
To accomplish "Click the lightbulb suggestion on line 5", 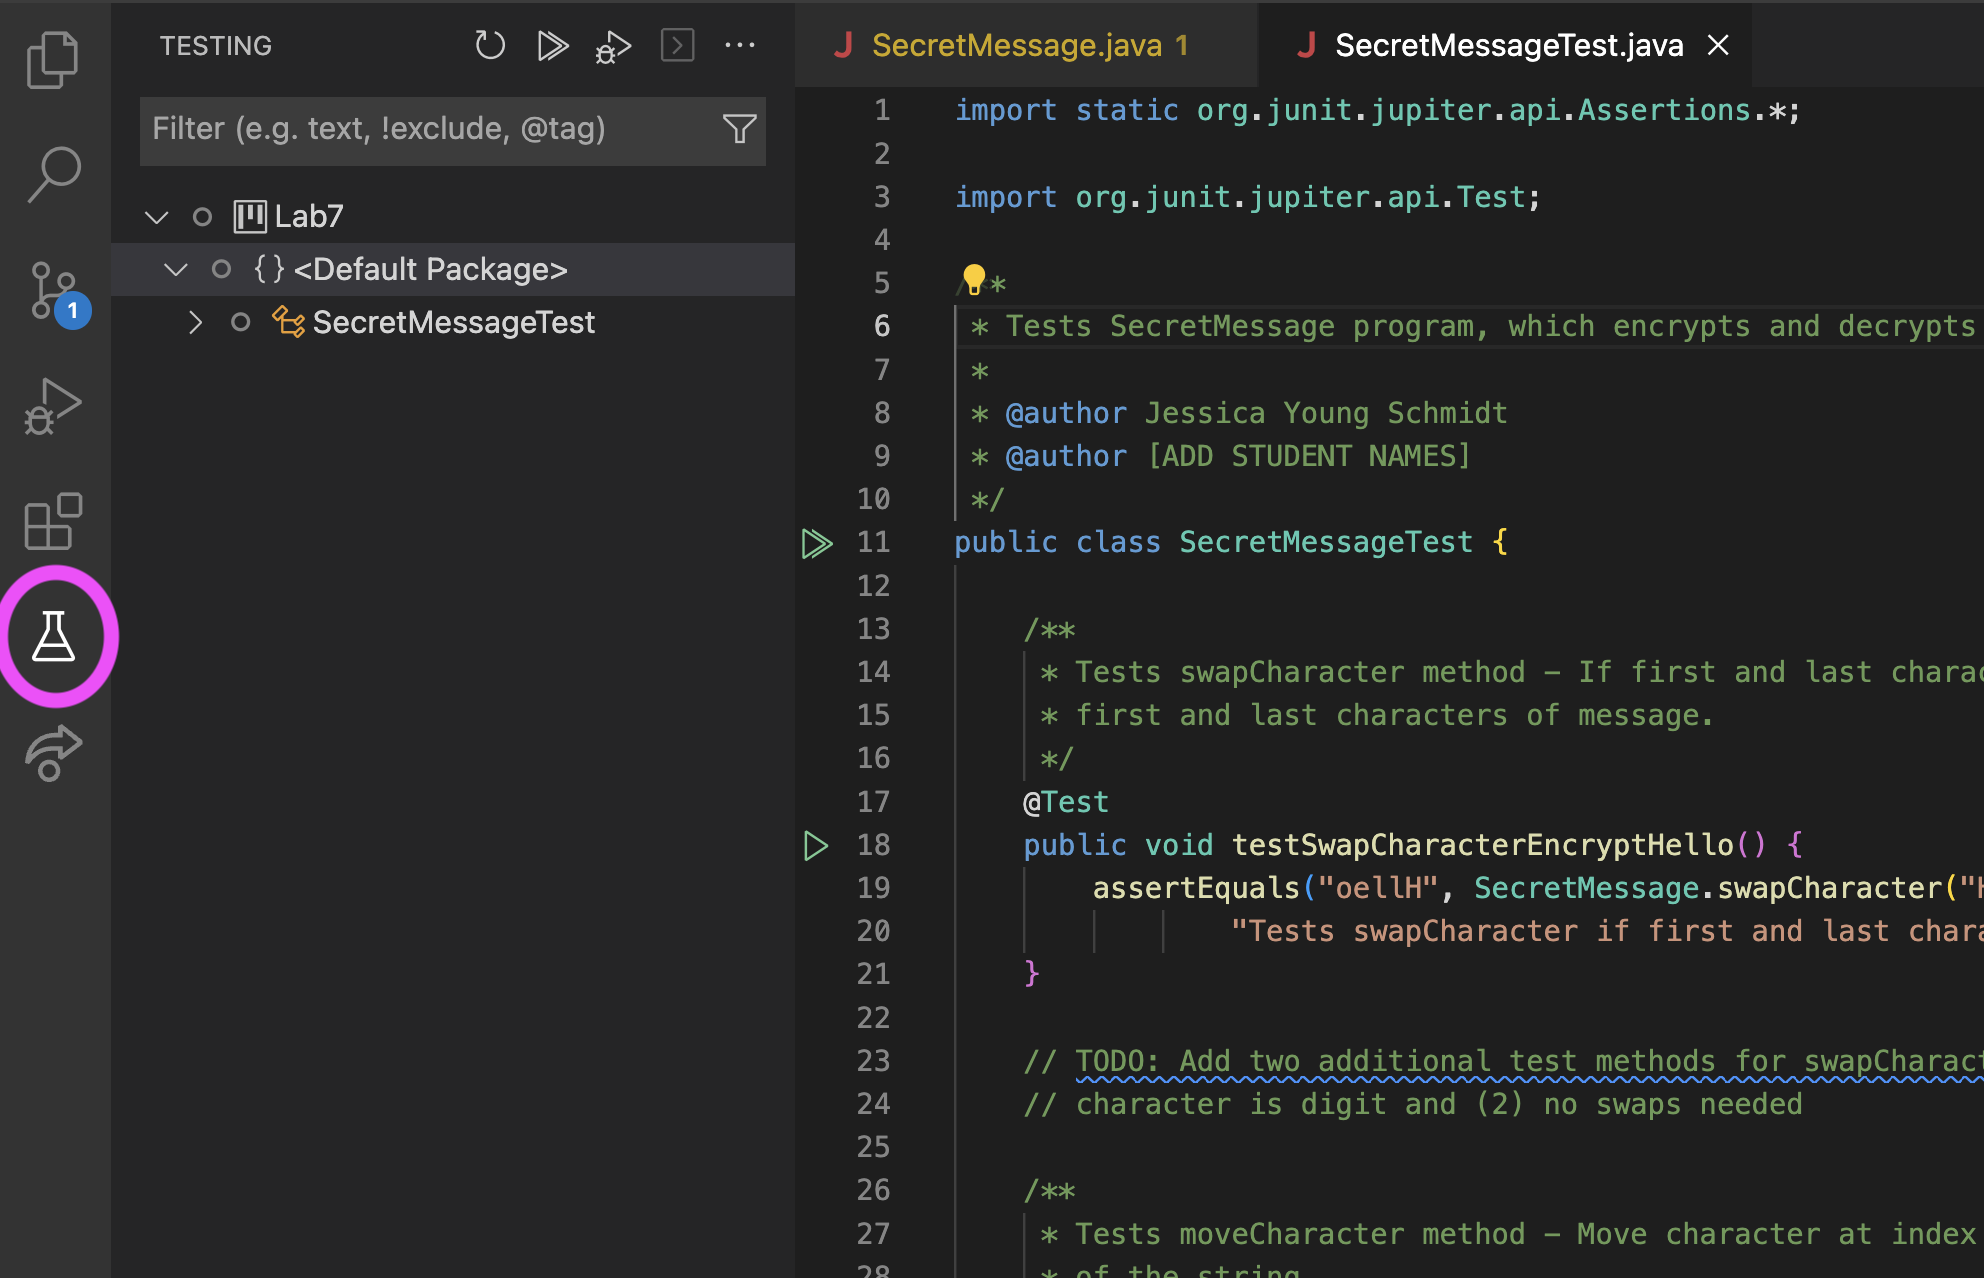I will pyautogui.click(x=975, y=278).
